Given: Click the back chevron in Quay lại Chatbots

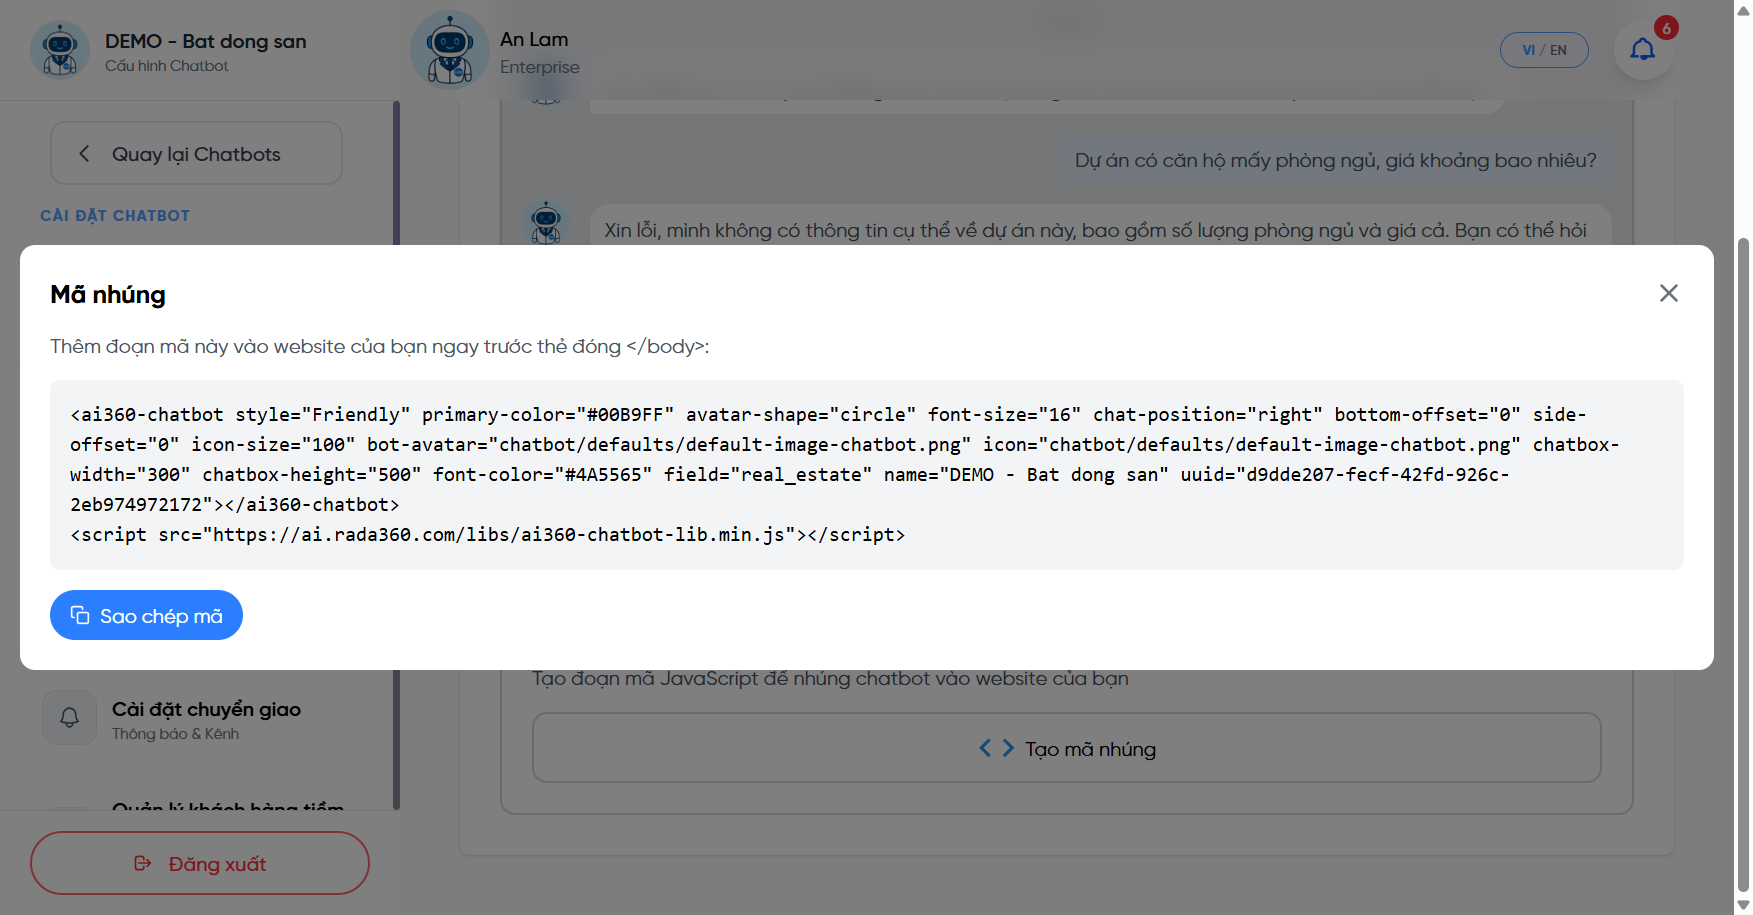Looking at the screenshot, I should coord(85,153).
